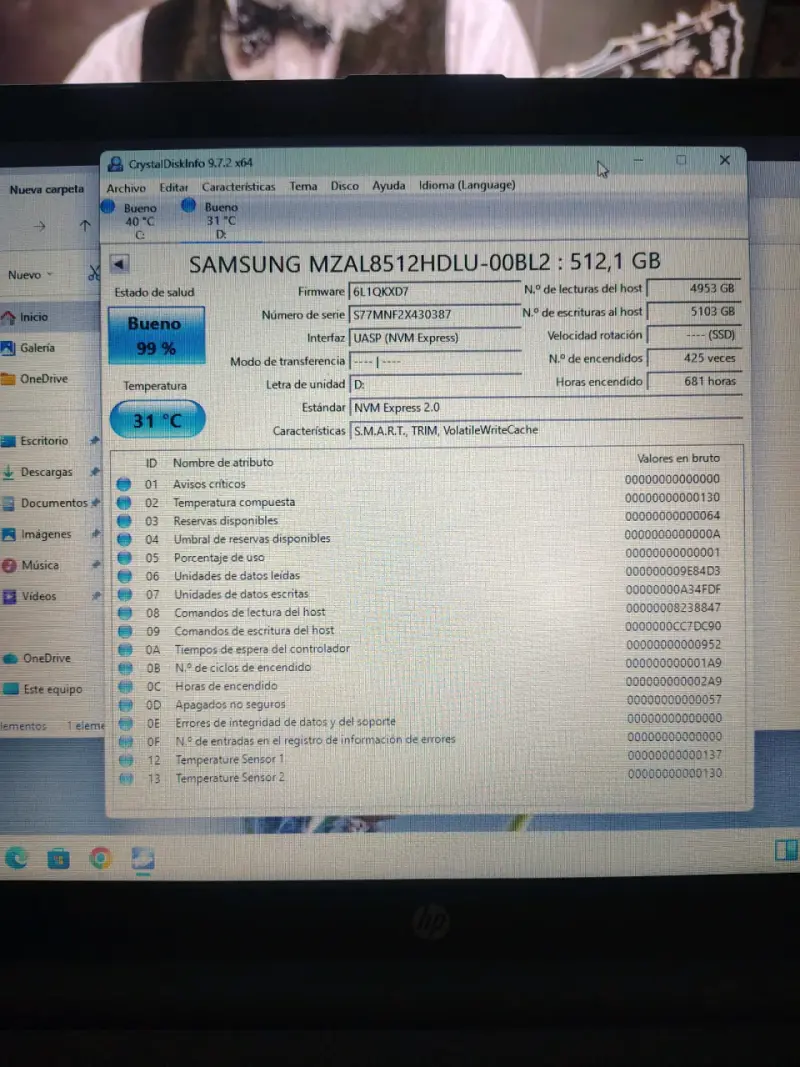800x1067 pixels.
Task: Click status icon of Horas de encendido row
Action: (x=126, y=687)
